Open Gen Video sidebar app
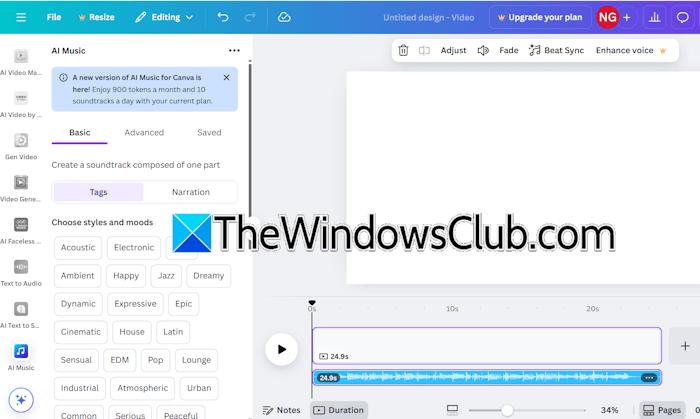 click(x=21, y=146)
